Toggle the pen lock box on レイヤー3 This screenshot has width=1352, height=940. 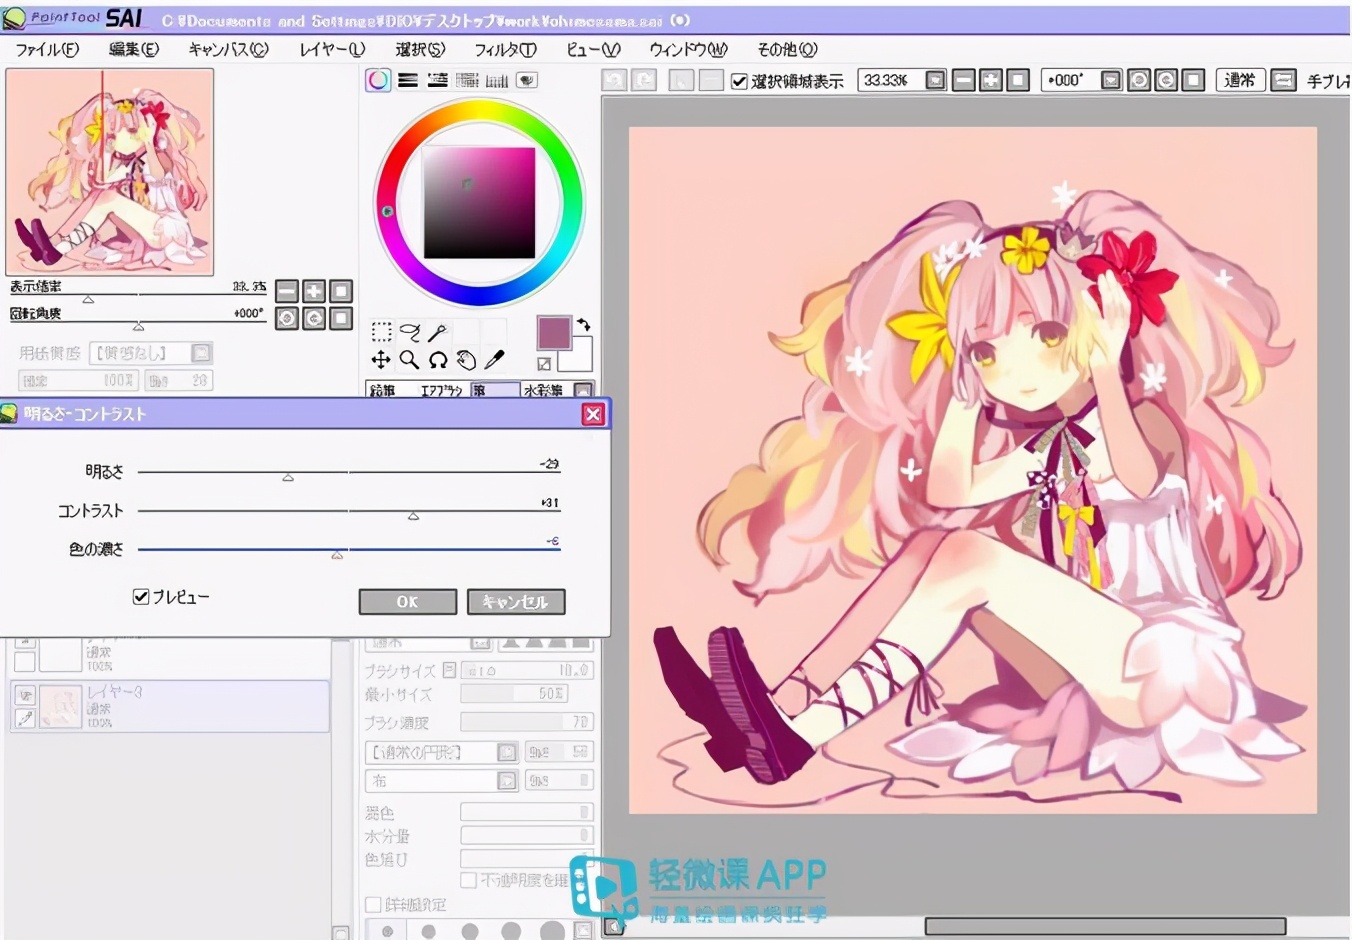tap(25, 718)
